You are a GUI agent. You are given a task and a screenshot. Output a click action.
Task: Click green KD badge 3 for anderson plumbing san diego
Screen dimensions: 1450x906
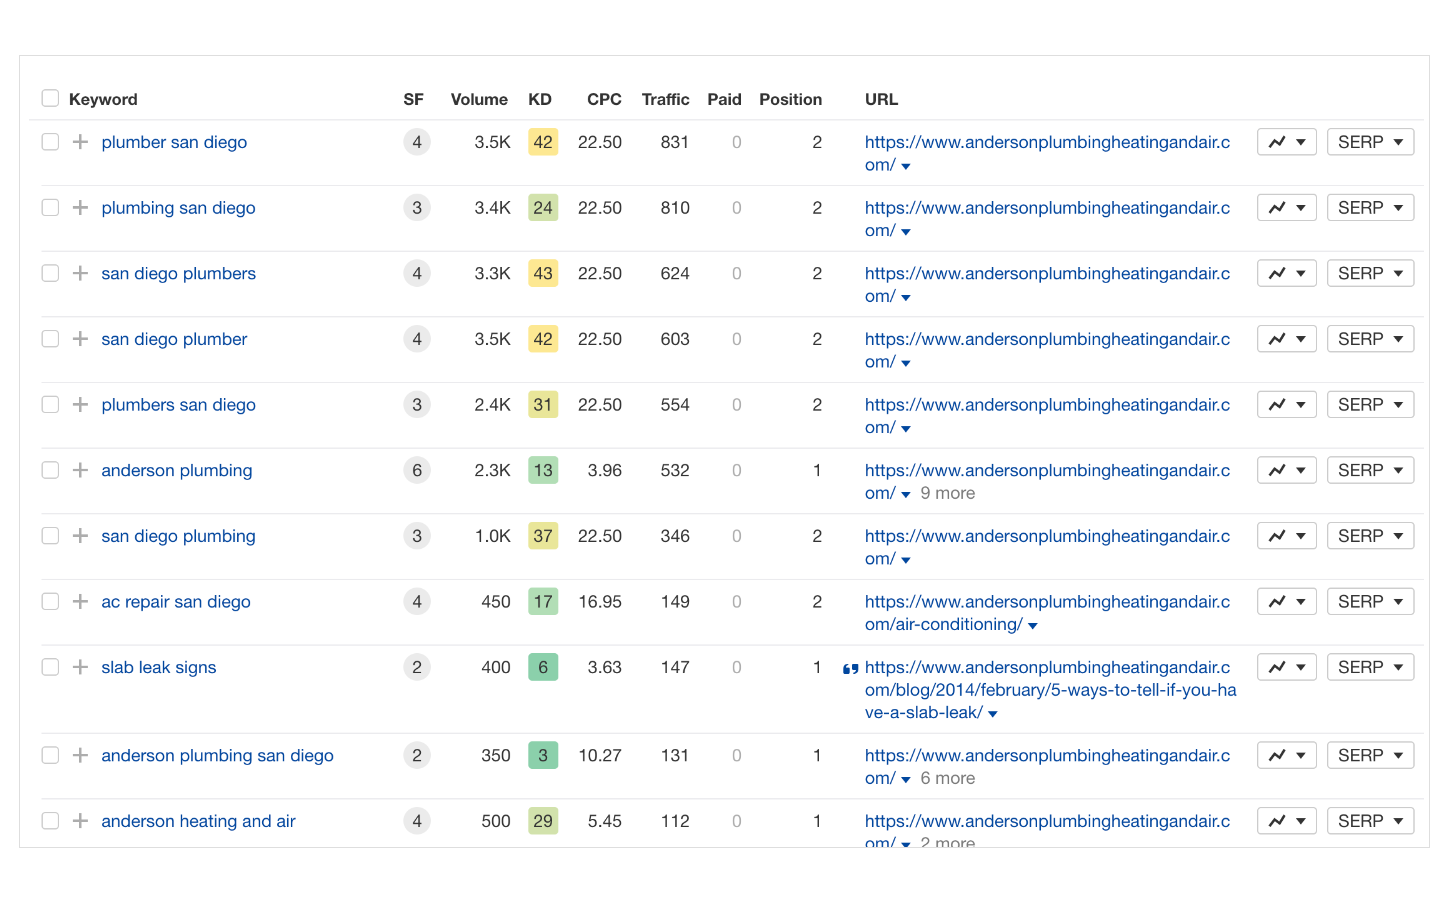point(543,755)
